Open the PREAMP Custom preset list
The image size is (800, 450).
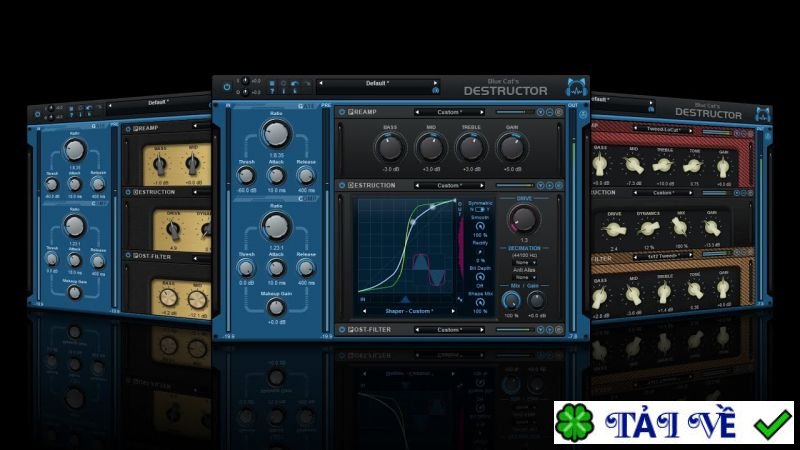pyautogui.click(x=449, y=112)
